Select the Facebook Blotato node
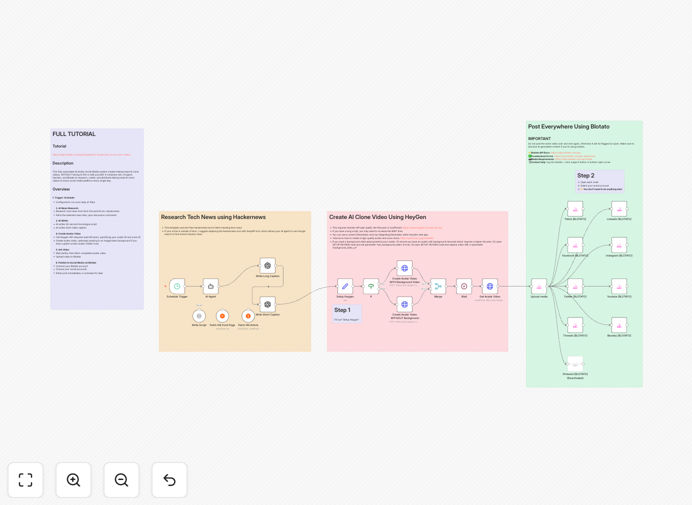The height and width of the screenshot is (505, 692). click(575, 245)
